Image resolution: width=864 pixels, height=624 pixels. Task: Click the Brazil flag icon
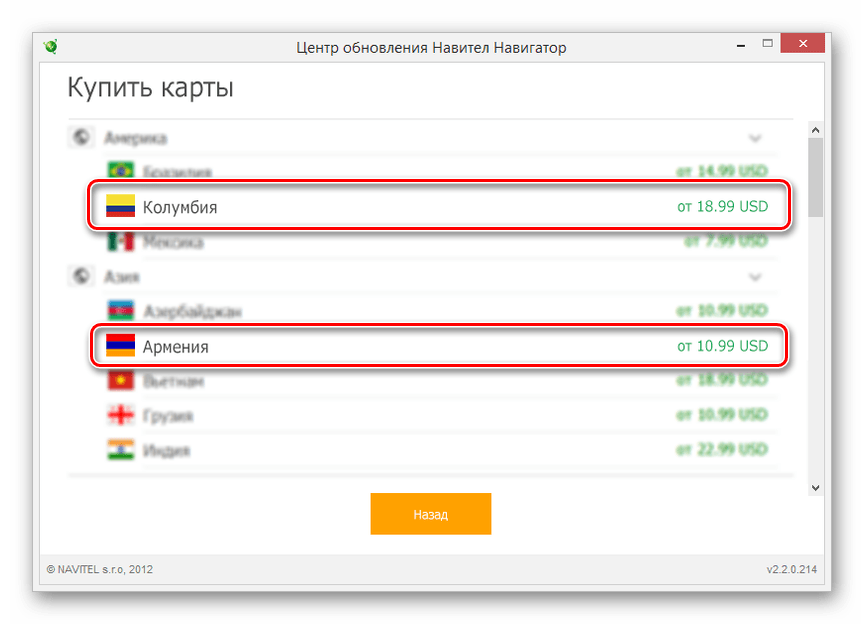121,170
